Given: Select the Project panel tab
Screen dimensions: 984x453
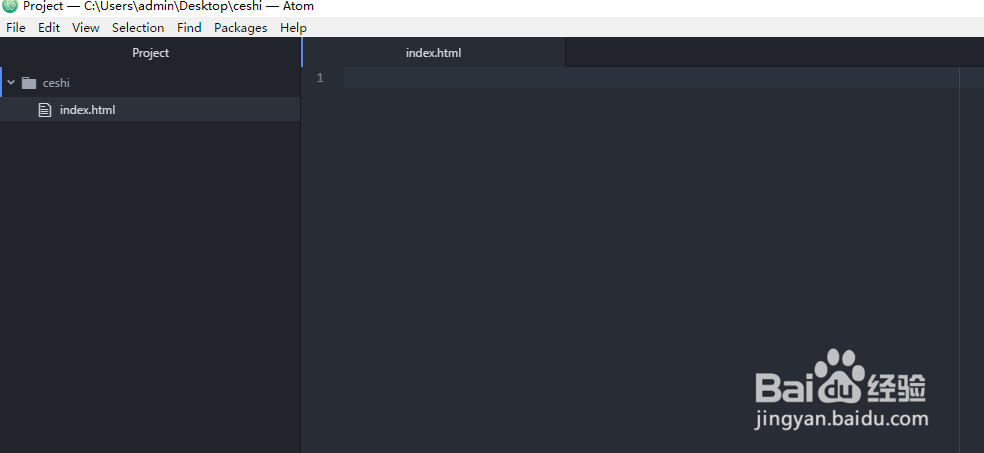Looking at the screenshot, I should tap(151, 53).
